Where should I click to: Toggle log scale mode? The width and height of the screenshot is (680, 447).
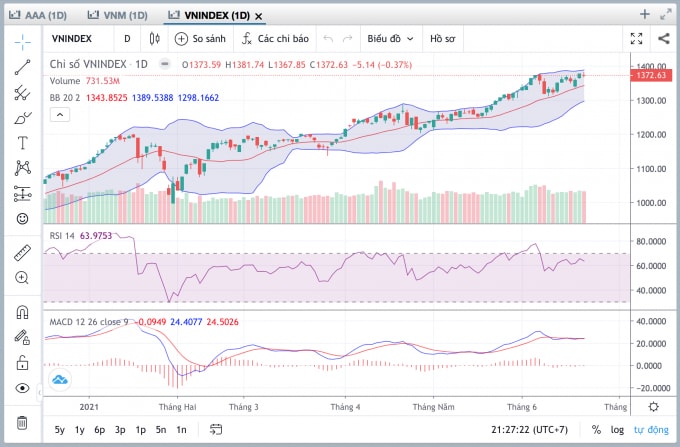tap(617, 430)
